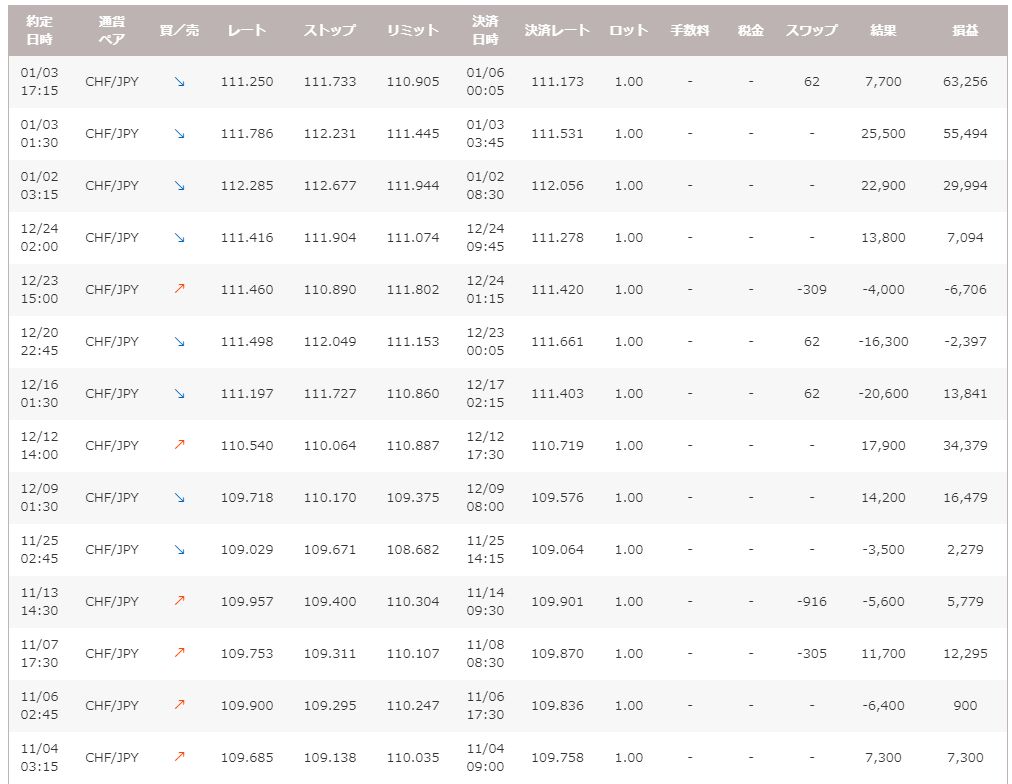This screenshot has height=784, width=1012.
Task: Click the 通貨ペア column header
Action: (x=112, y=31)
